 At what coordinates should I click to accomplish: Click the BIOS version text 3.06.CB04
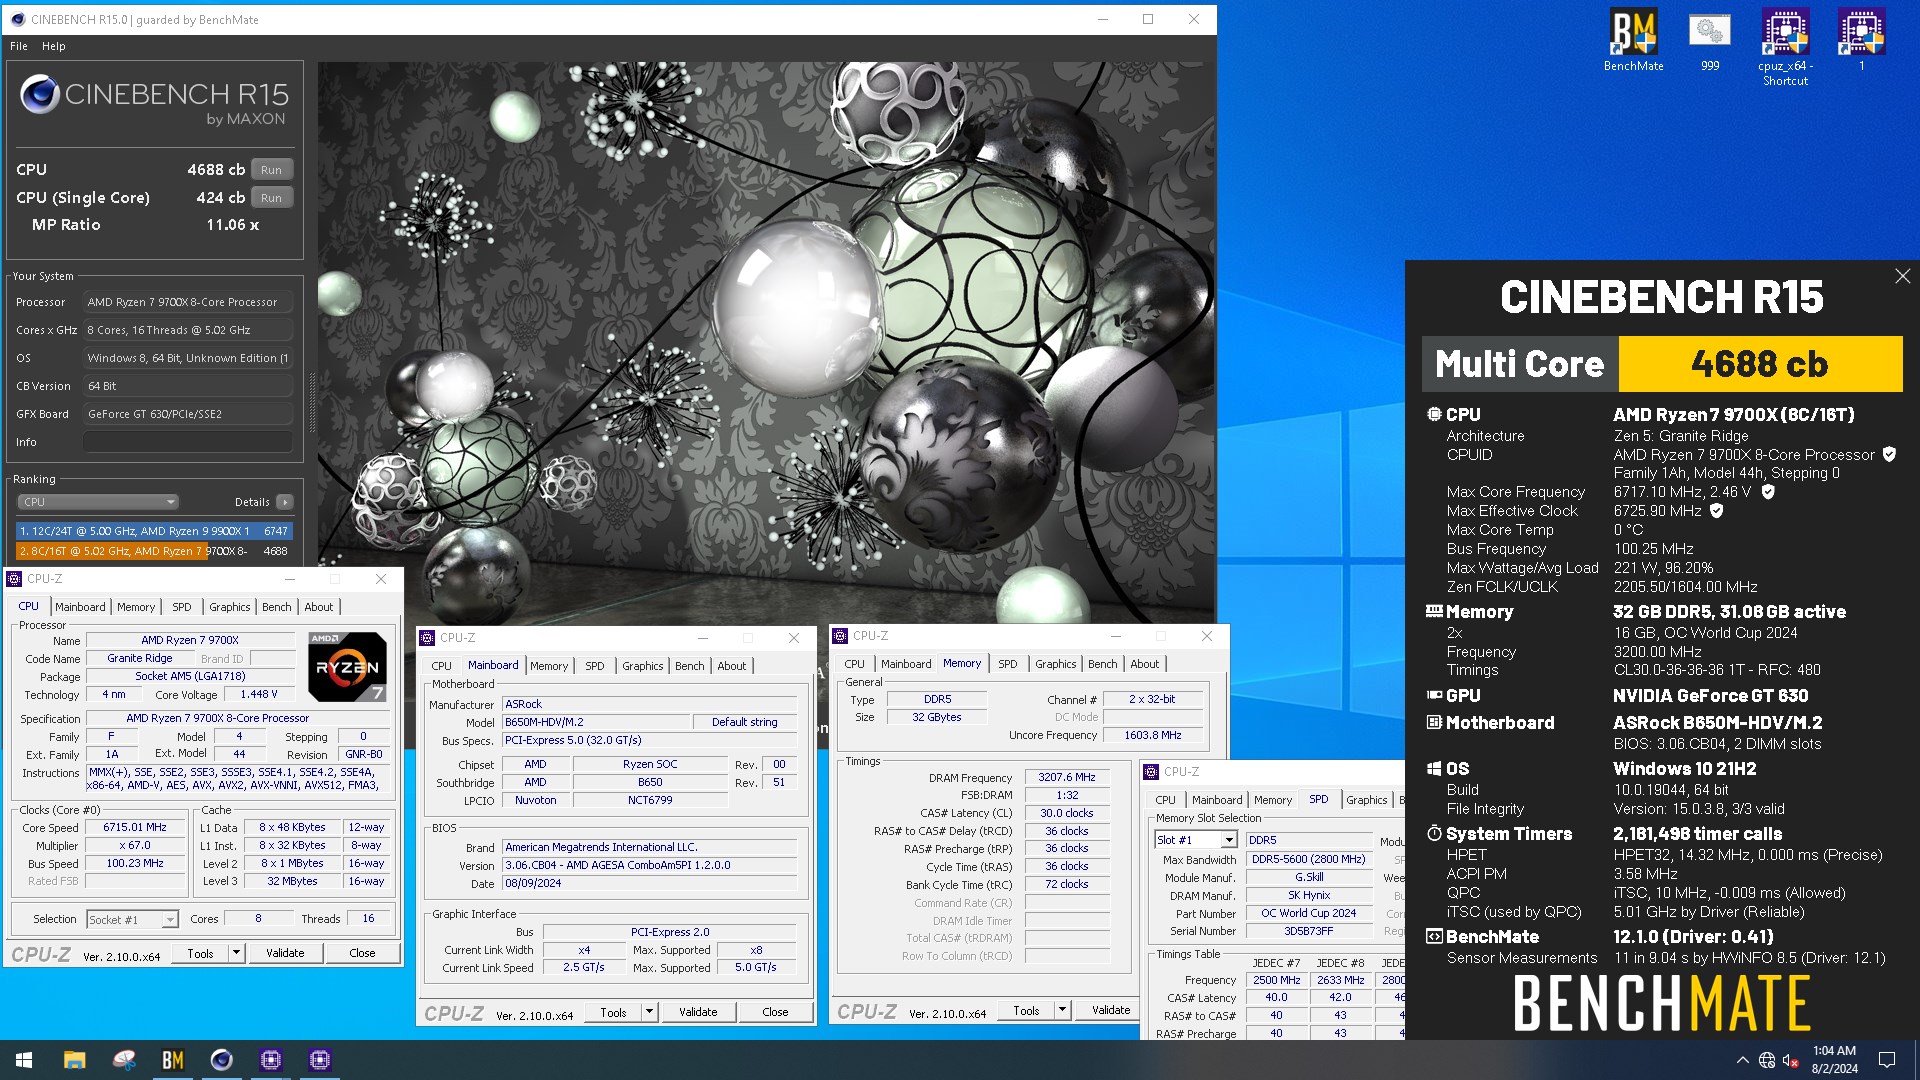[650, 866]
